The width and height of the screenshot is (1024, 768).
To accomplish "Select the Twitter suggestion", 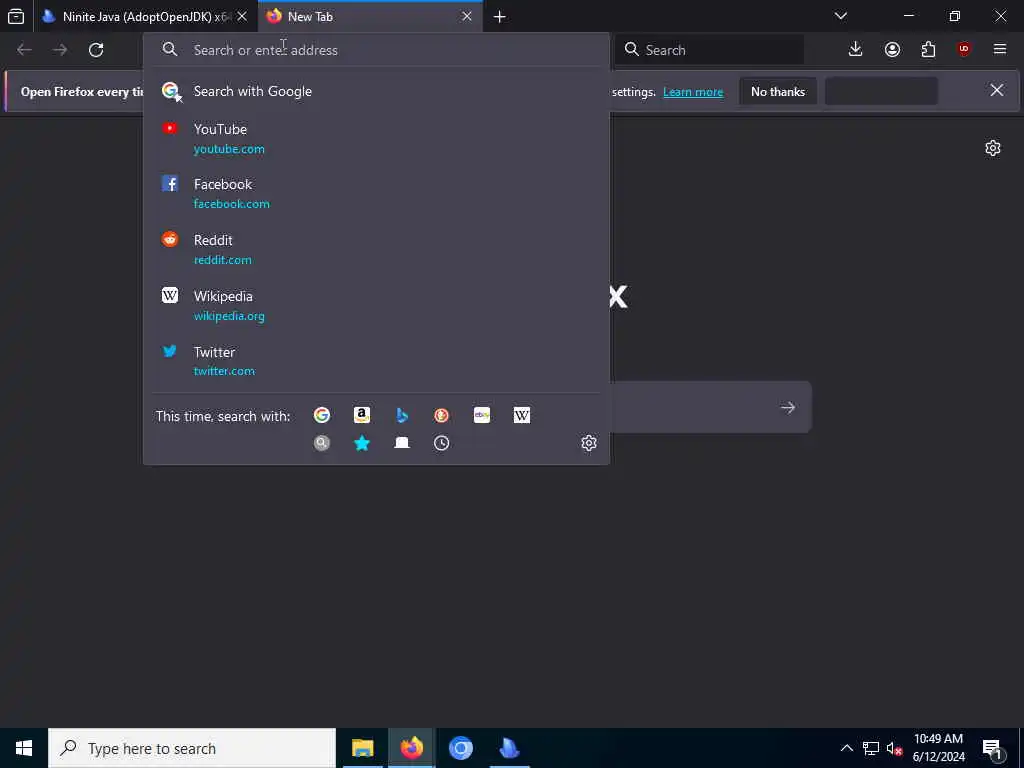I will tap(377, 361).
